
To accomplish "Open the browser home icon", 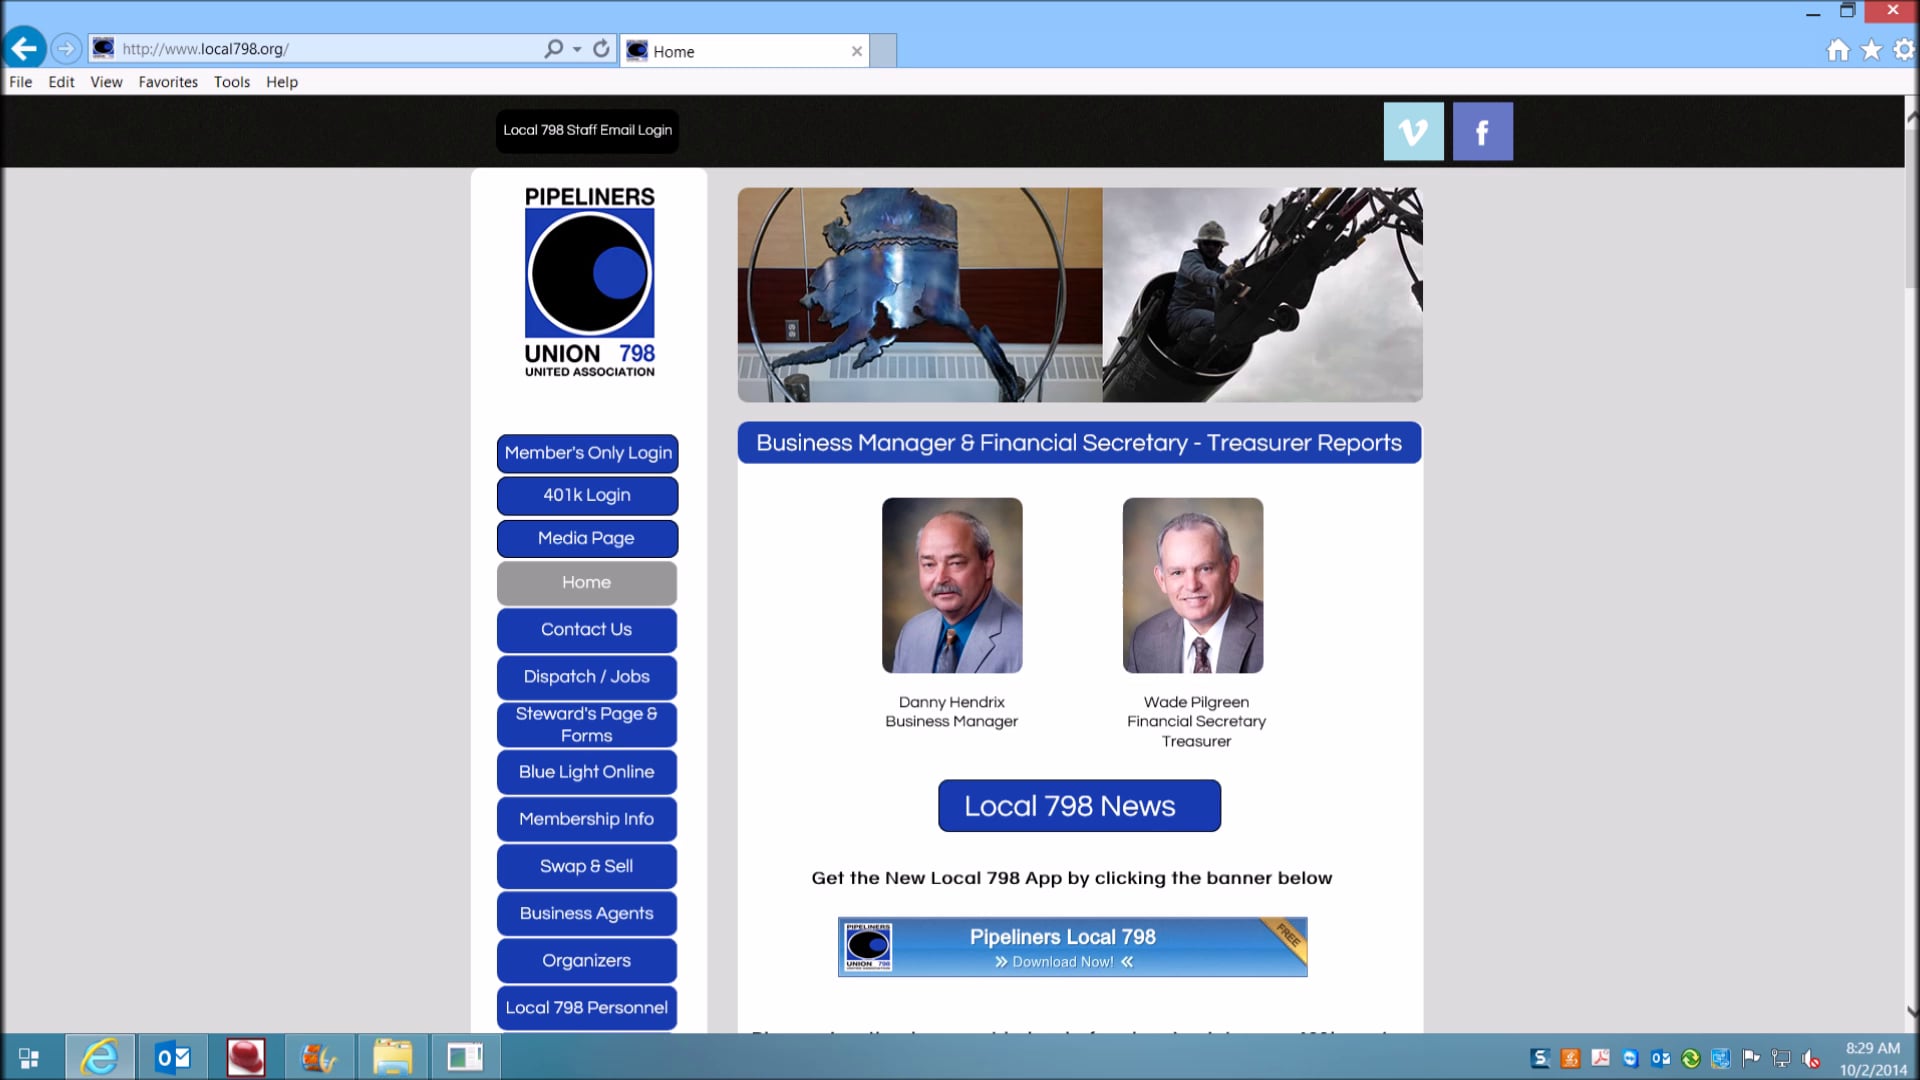I will [x=1837, y=50].
